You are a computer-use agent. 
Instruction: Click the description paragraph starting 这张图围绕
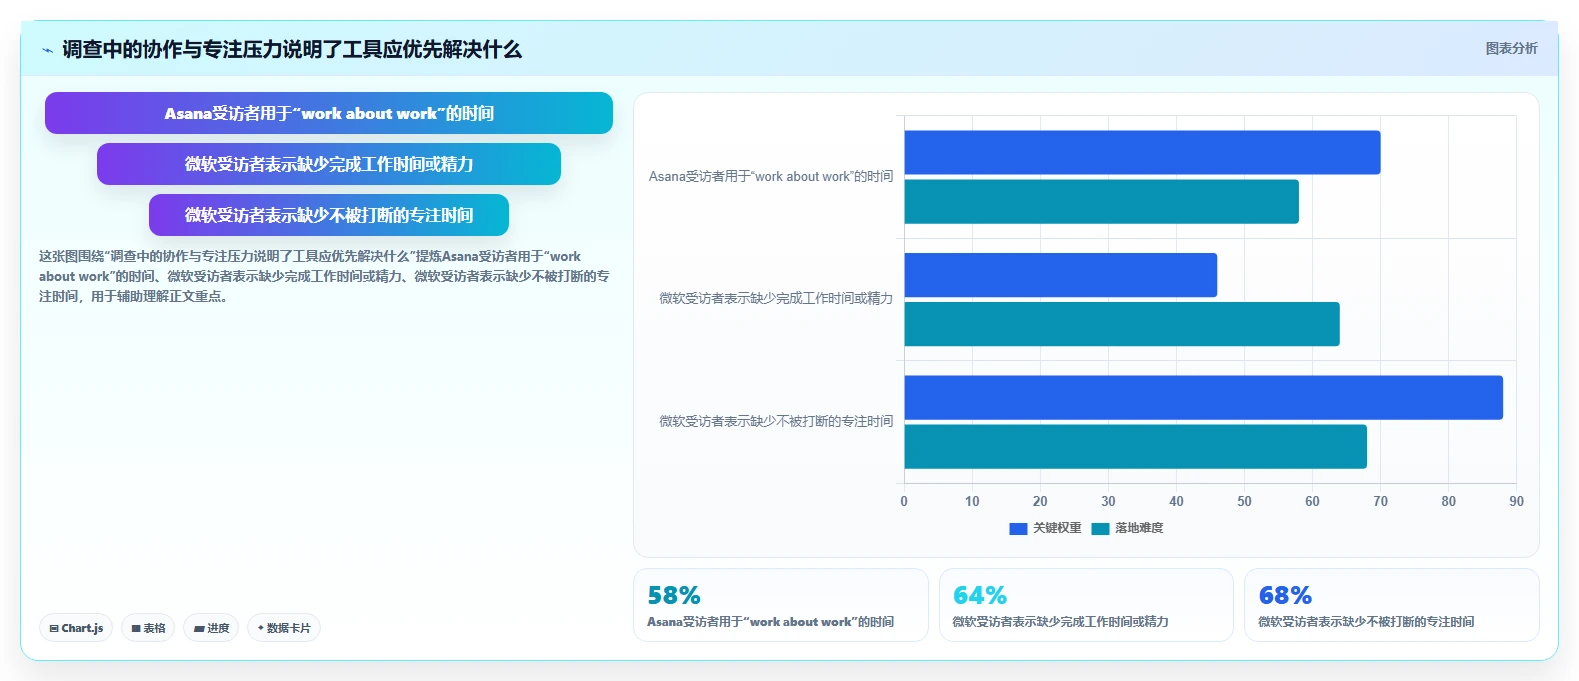coord(324,277)
